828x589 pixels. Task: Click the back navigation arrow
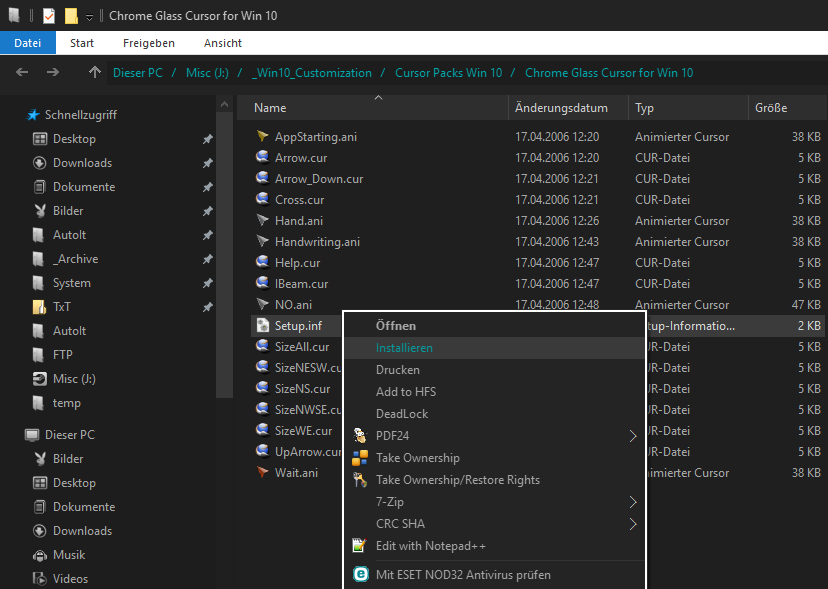click(23, 73)
